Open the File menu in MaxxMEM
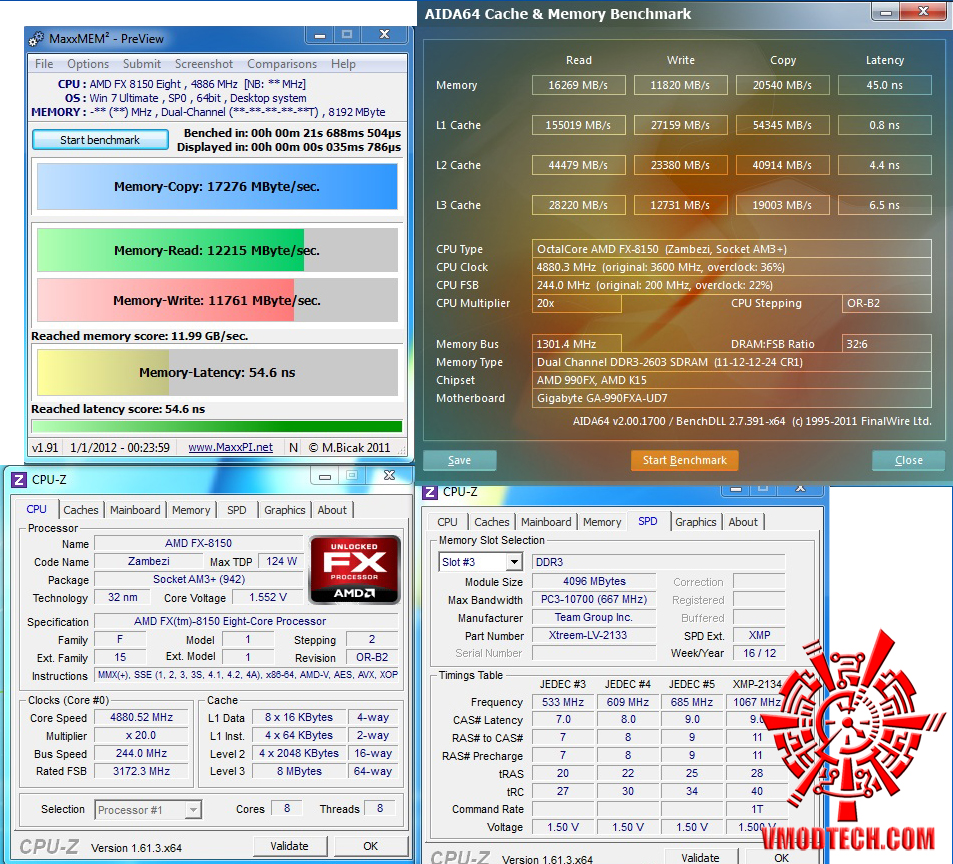The image size is (953, 864). coord(44,64)
